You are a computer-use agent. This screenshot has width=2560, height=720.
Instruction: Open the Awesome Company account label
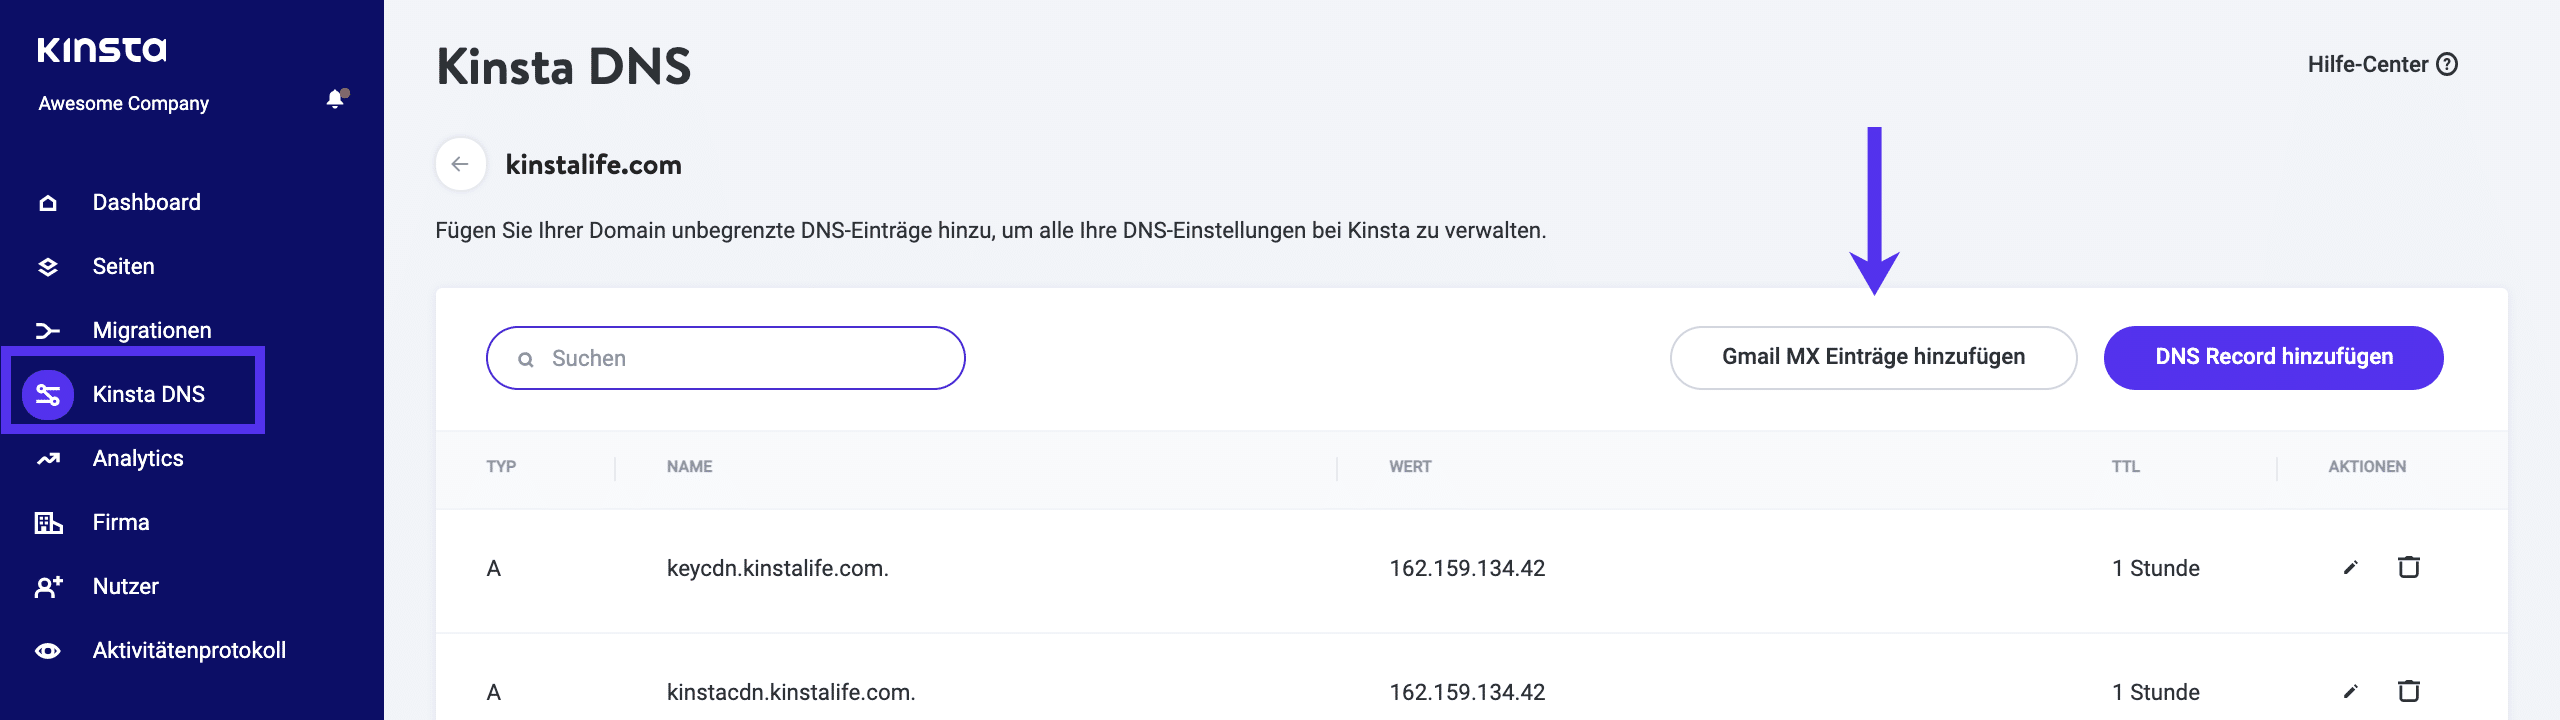[x=123, y=102]
